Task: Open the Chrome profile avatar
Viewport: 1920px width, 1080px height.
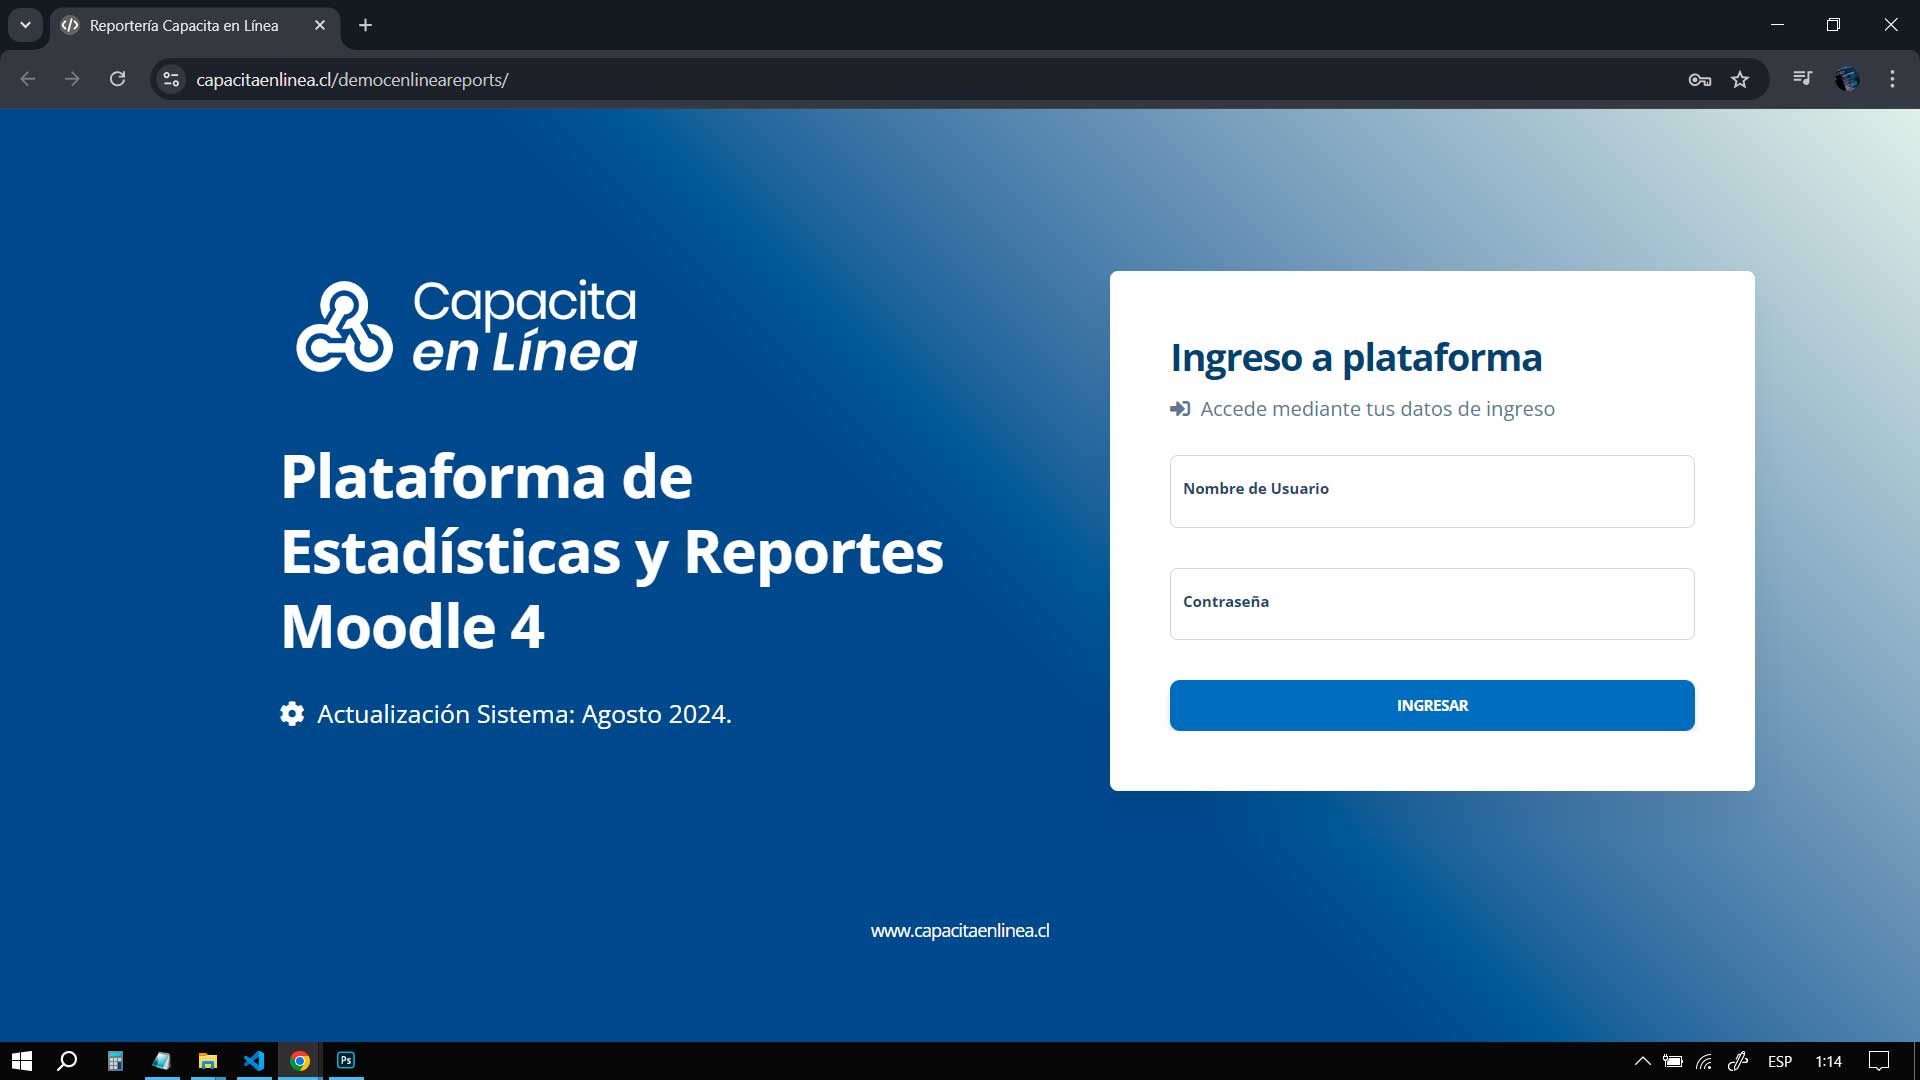Action: [x=1847, y=79]
